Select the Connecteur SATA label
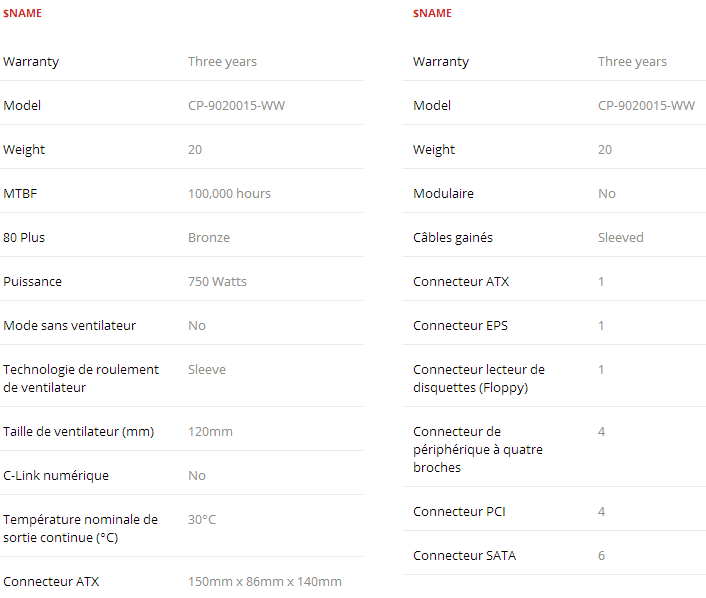Image resolution: width=706 pixels, height=598 pixels. click(x=465, y=556)
